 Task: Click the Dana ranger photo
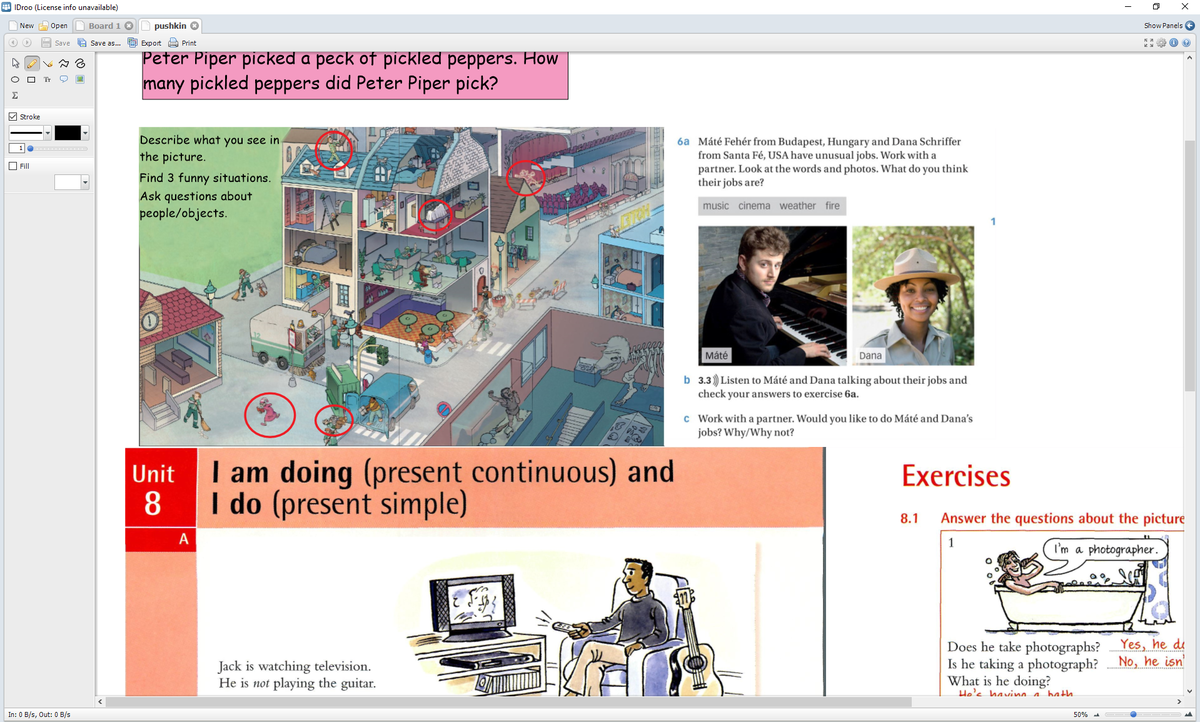(x=913, y=295)
